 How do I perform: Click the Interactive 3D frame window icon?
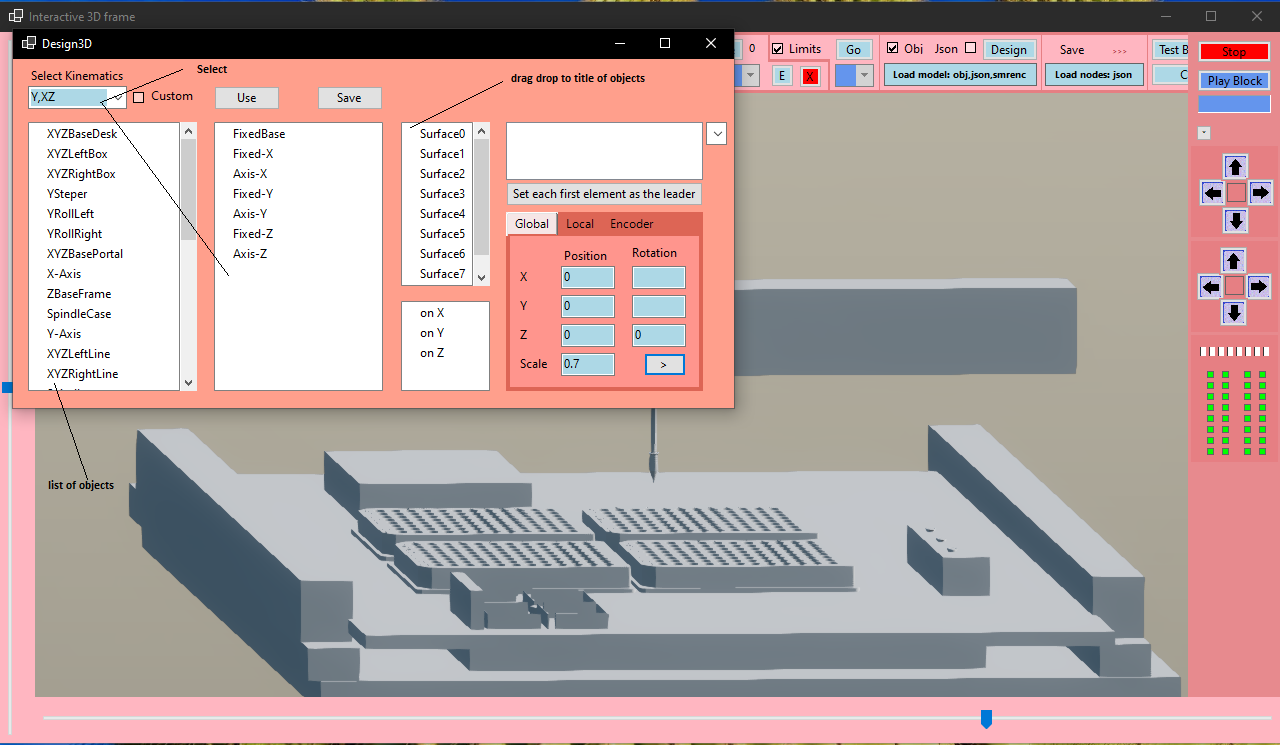pos(15,16)
